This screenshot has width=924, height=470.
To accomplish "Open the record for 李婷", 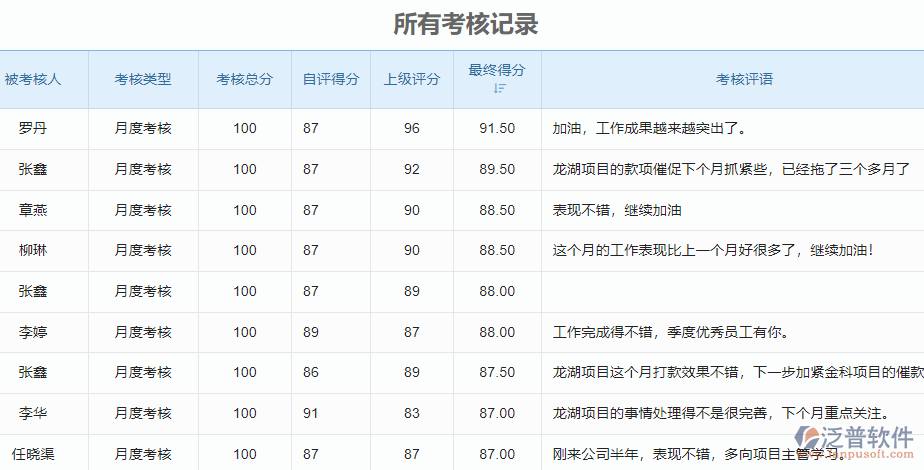I will [x=33, y=332].
